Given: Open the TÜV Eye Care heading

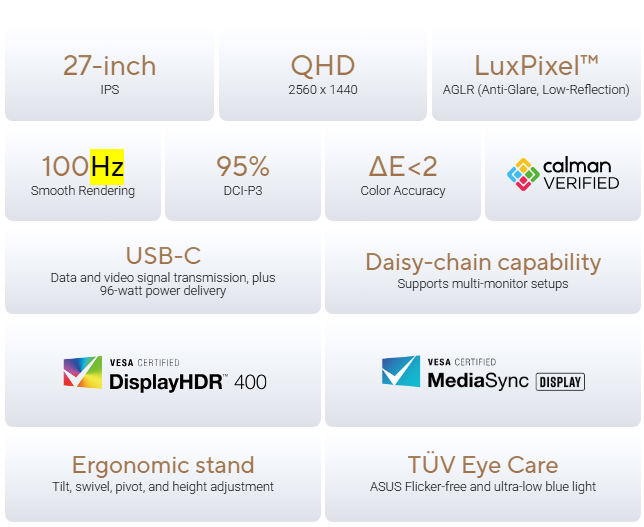Looking at the screenshot, I should (x=482, y=465).
